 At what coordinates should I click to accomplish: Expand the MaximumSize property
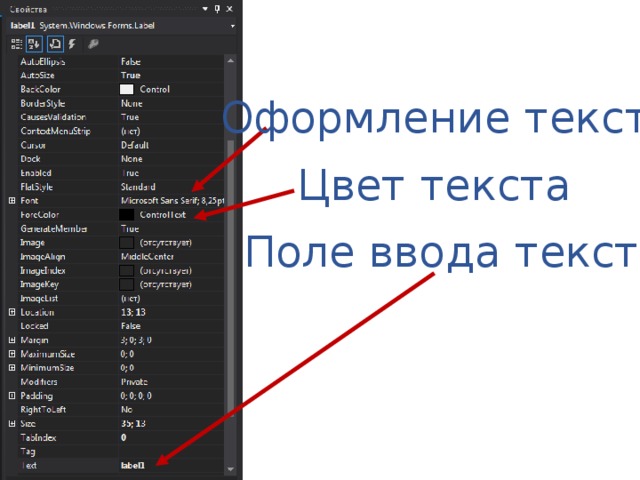(12, 354)
